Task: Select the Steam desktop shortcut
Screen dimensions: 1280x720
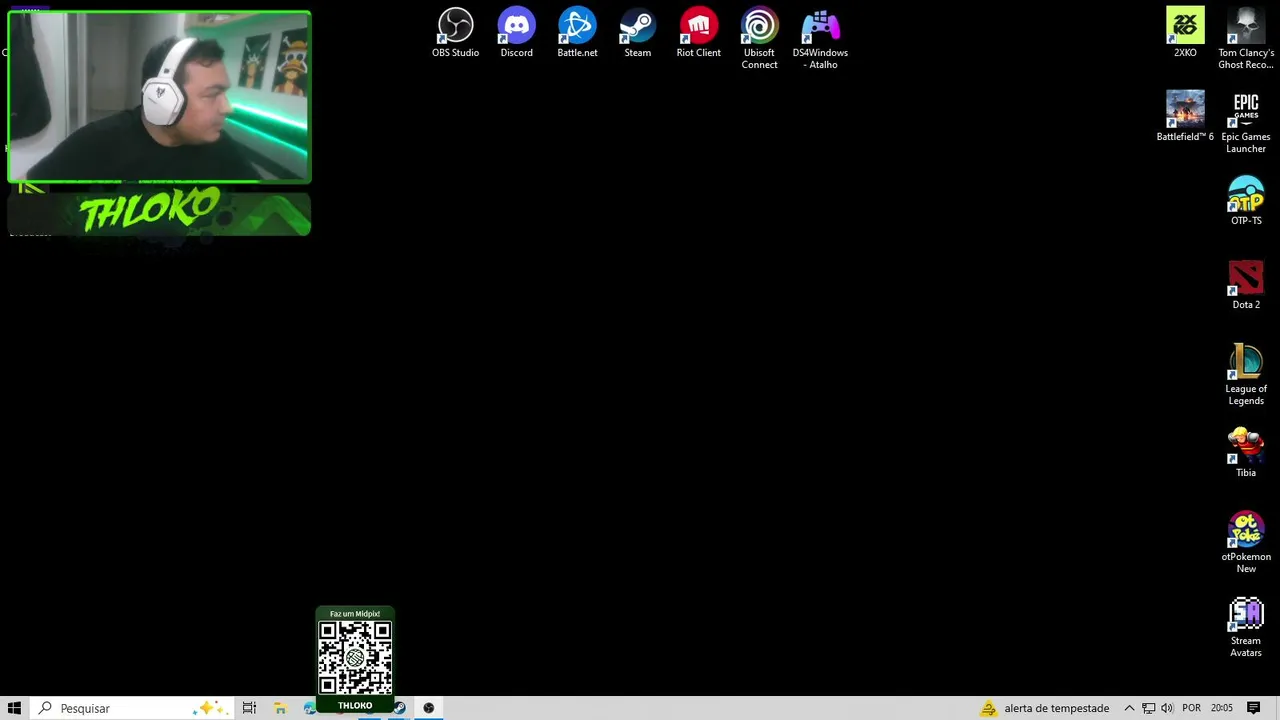Action: click(637, 33)
